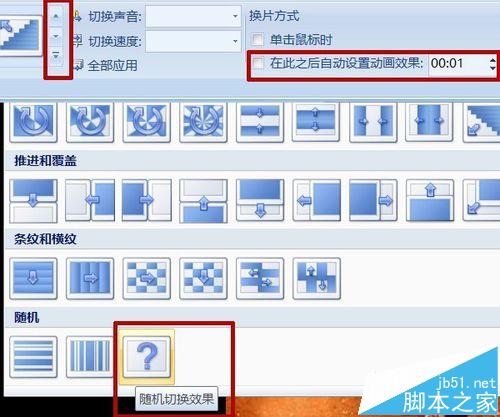Tick the 在此之后自动设置动画效果 checkbox
500x417 pixels.
point(258,63)
